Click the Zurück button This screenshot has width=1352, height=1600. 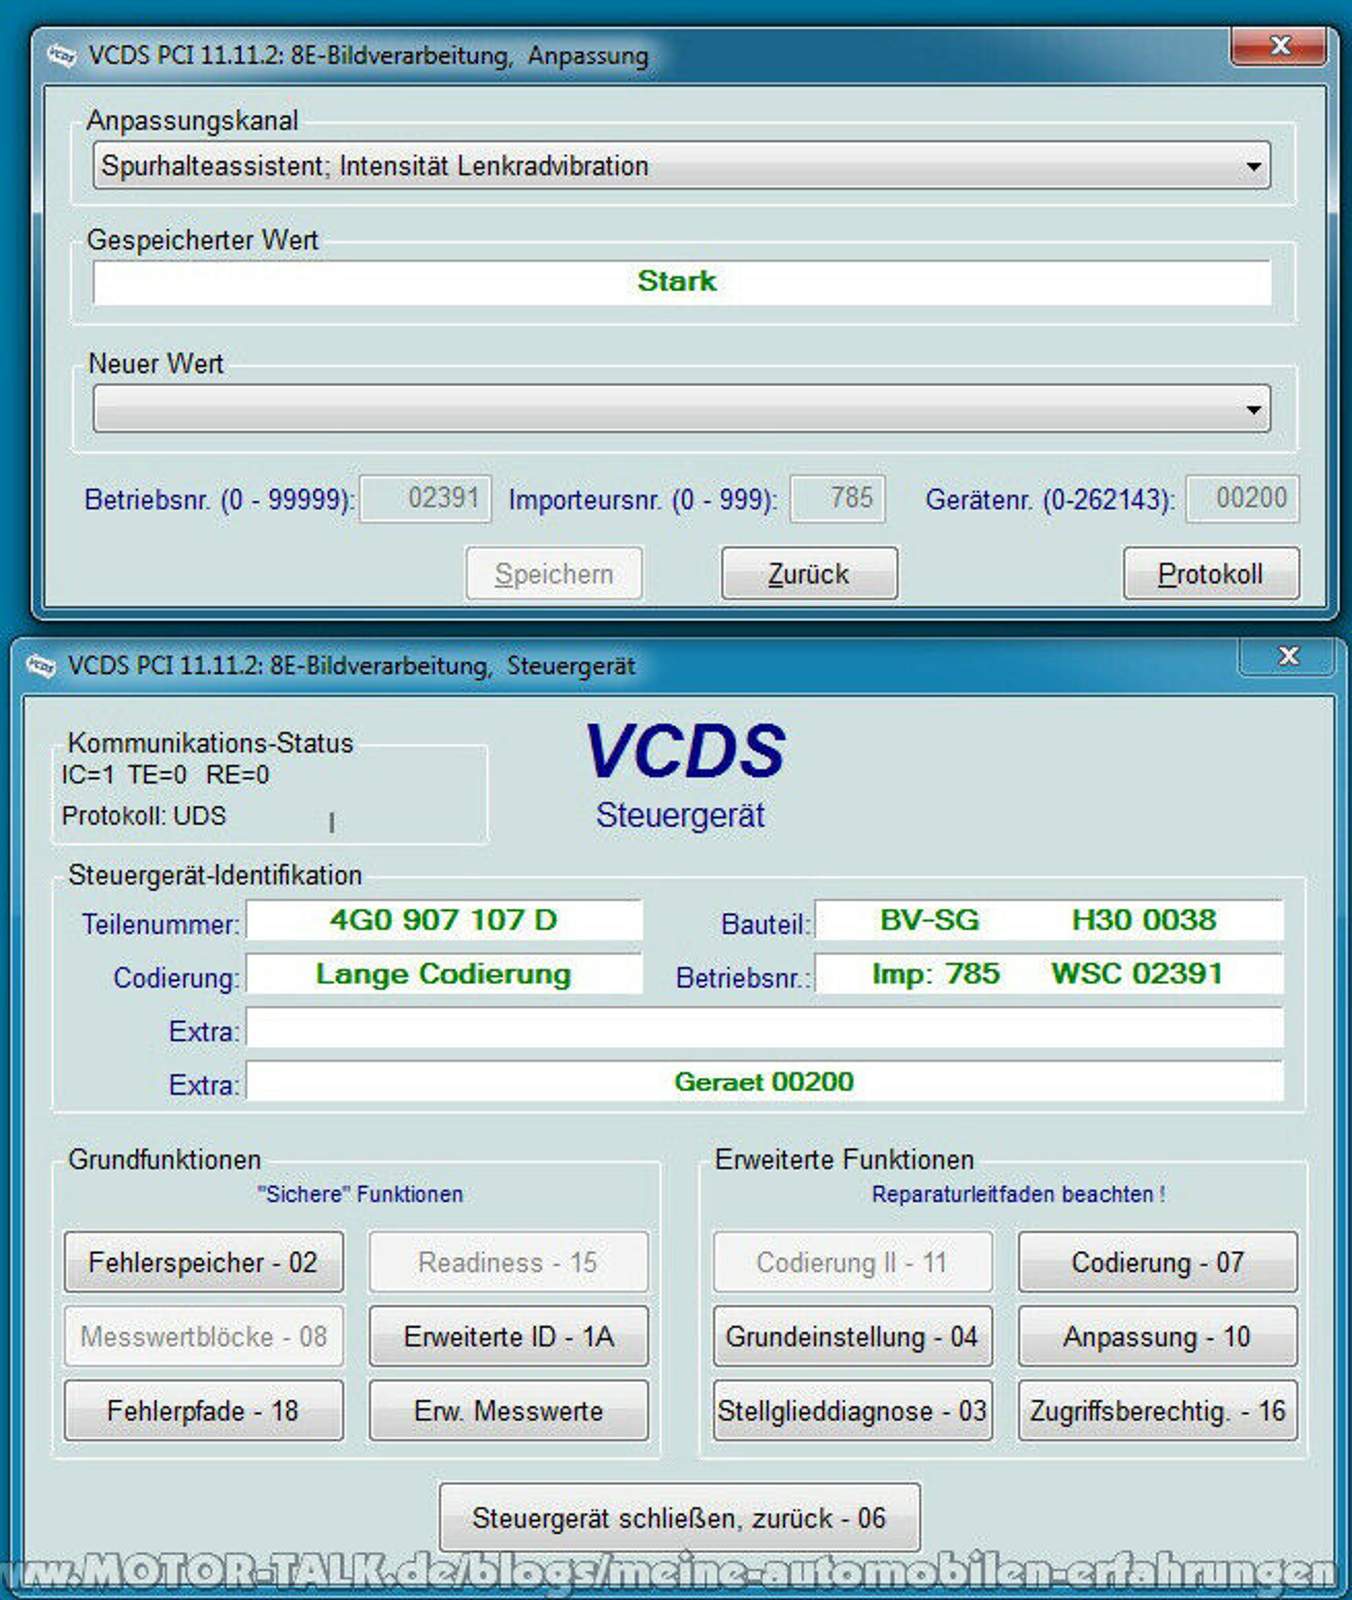coord(809,574)
